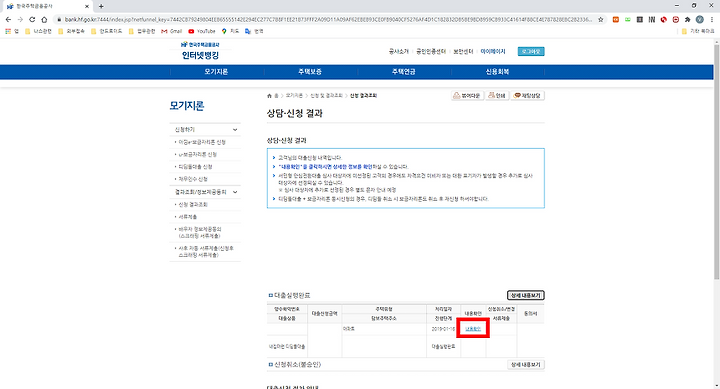Open the 채팅상담 chat button

pos(528,96)
